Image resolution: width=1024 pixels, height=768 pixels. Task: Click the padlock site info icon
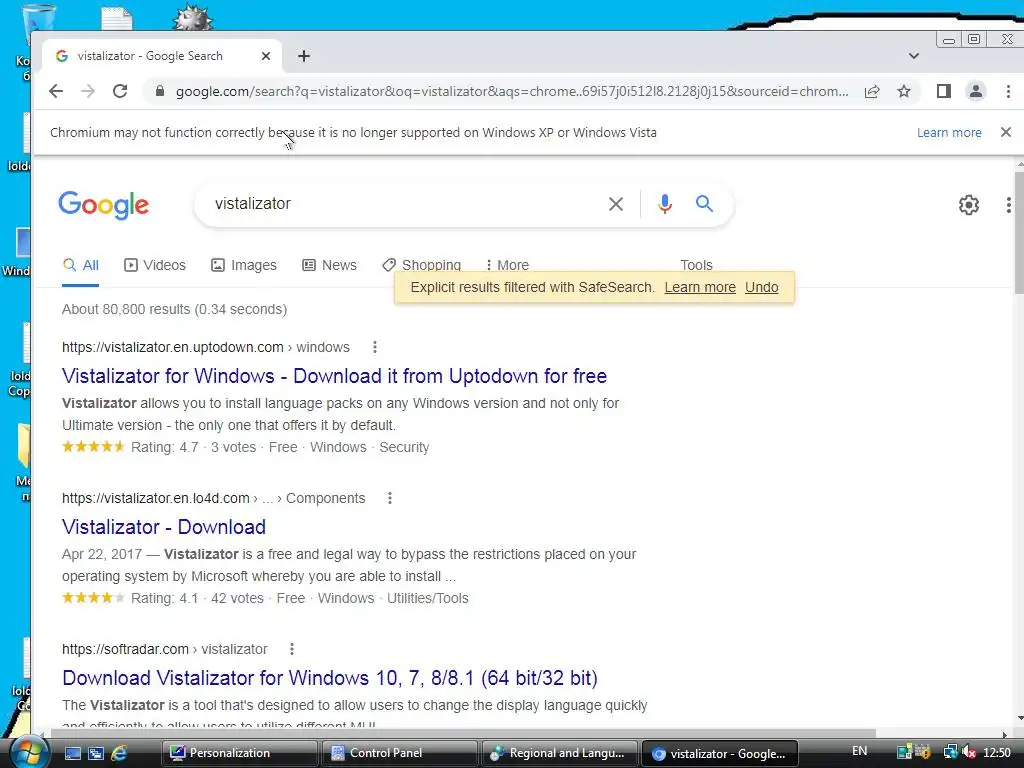(159, 91)
